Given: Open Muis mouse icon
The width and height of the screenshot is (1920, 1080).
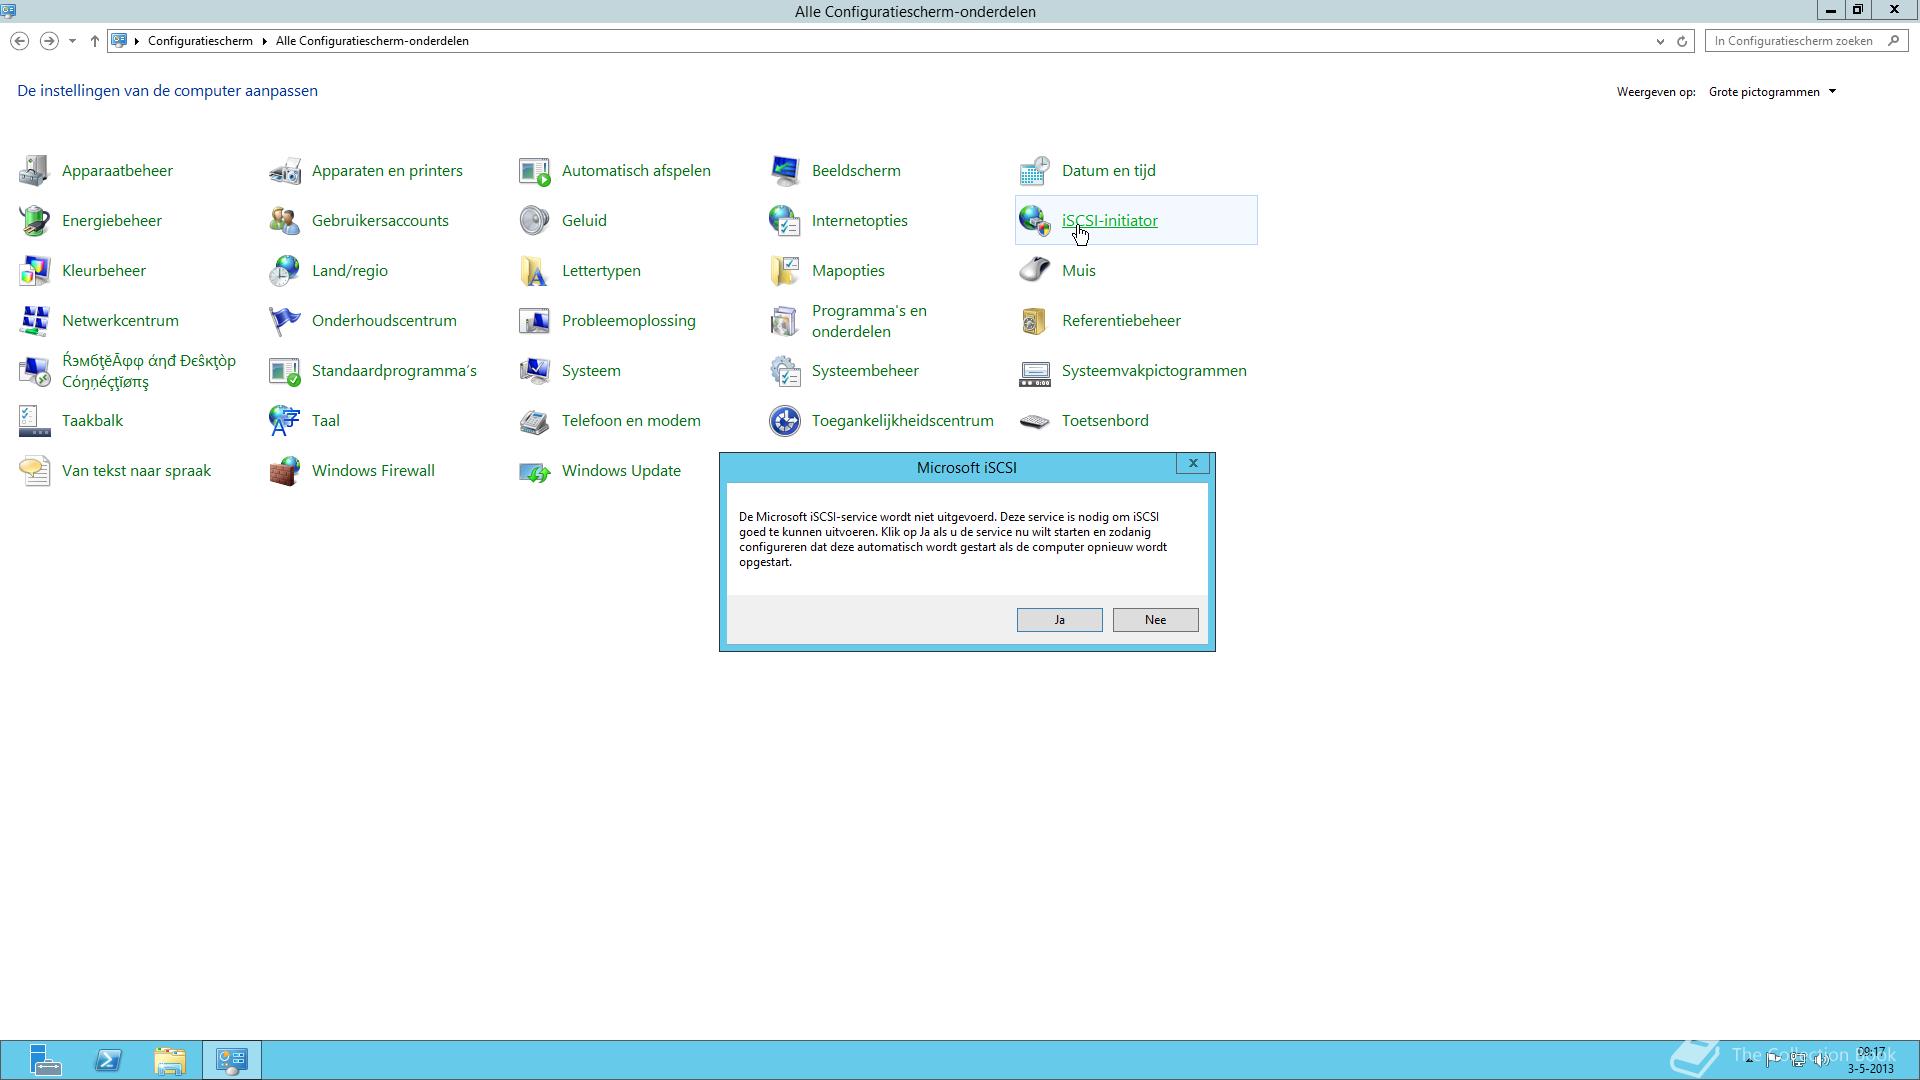Looking at the screenshot, I should tap(1034, 271).
